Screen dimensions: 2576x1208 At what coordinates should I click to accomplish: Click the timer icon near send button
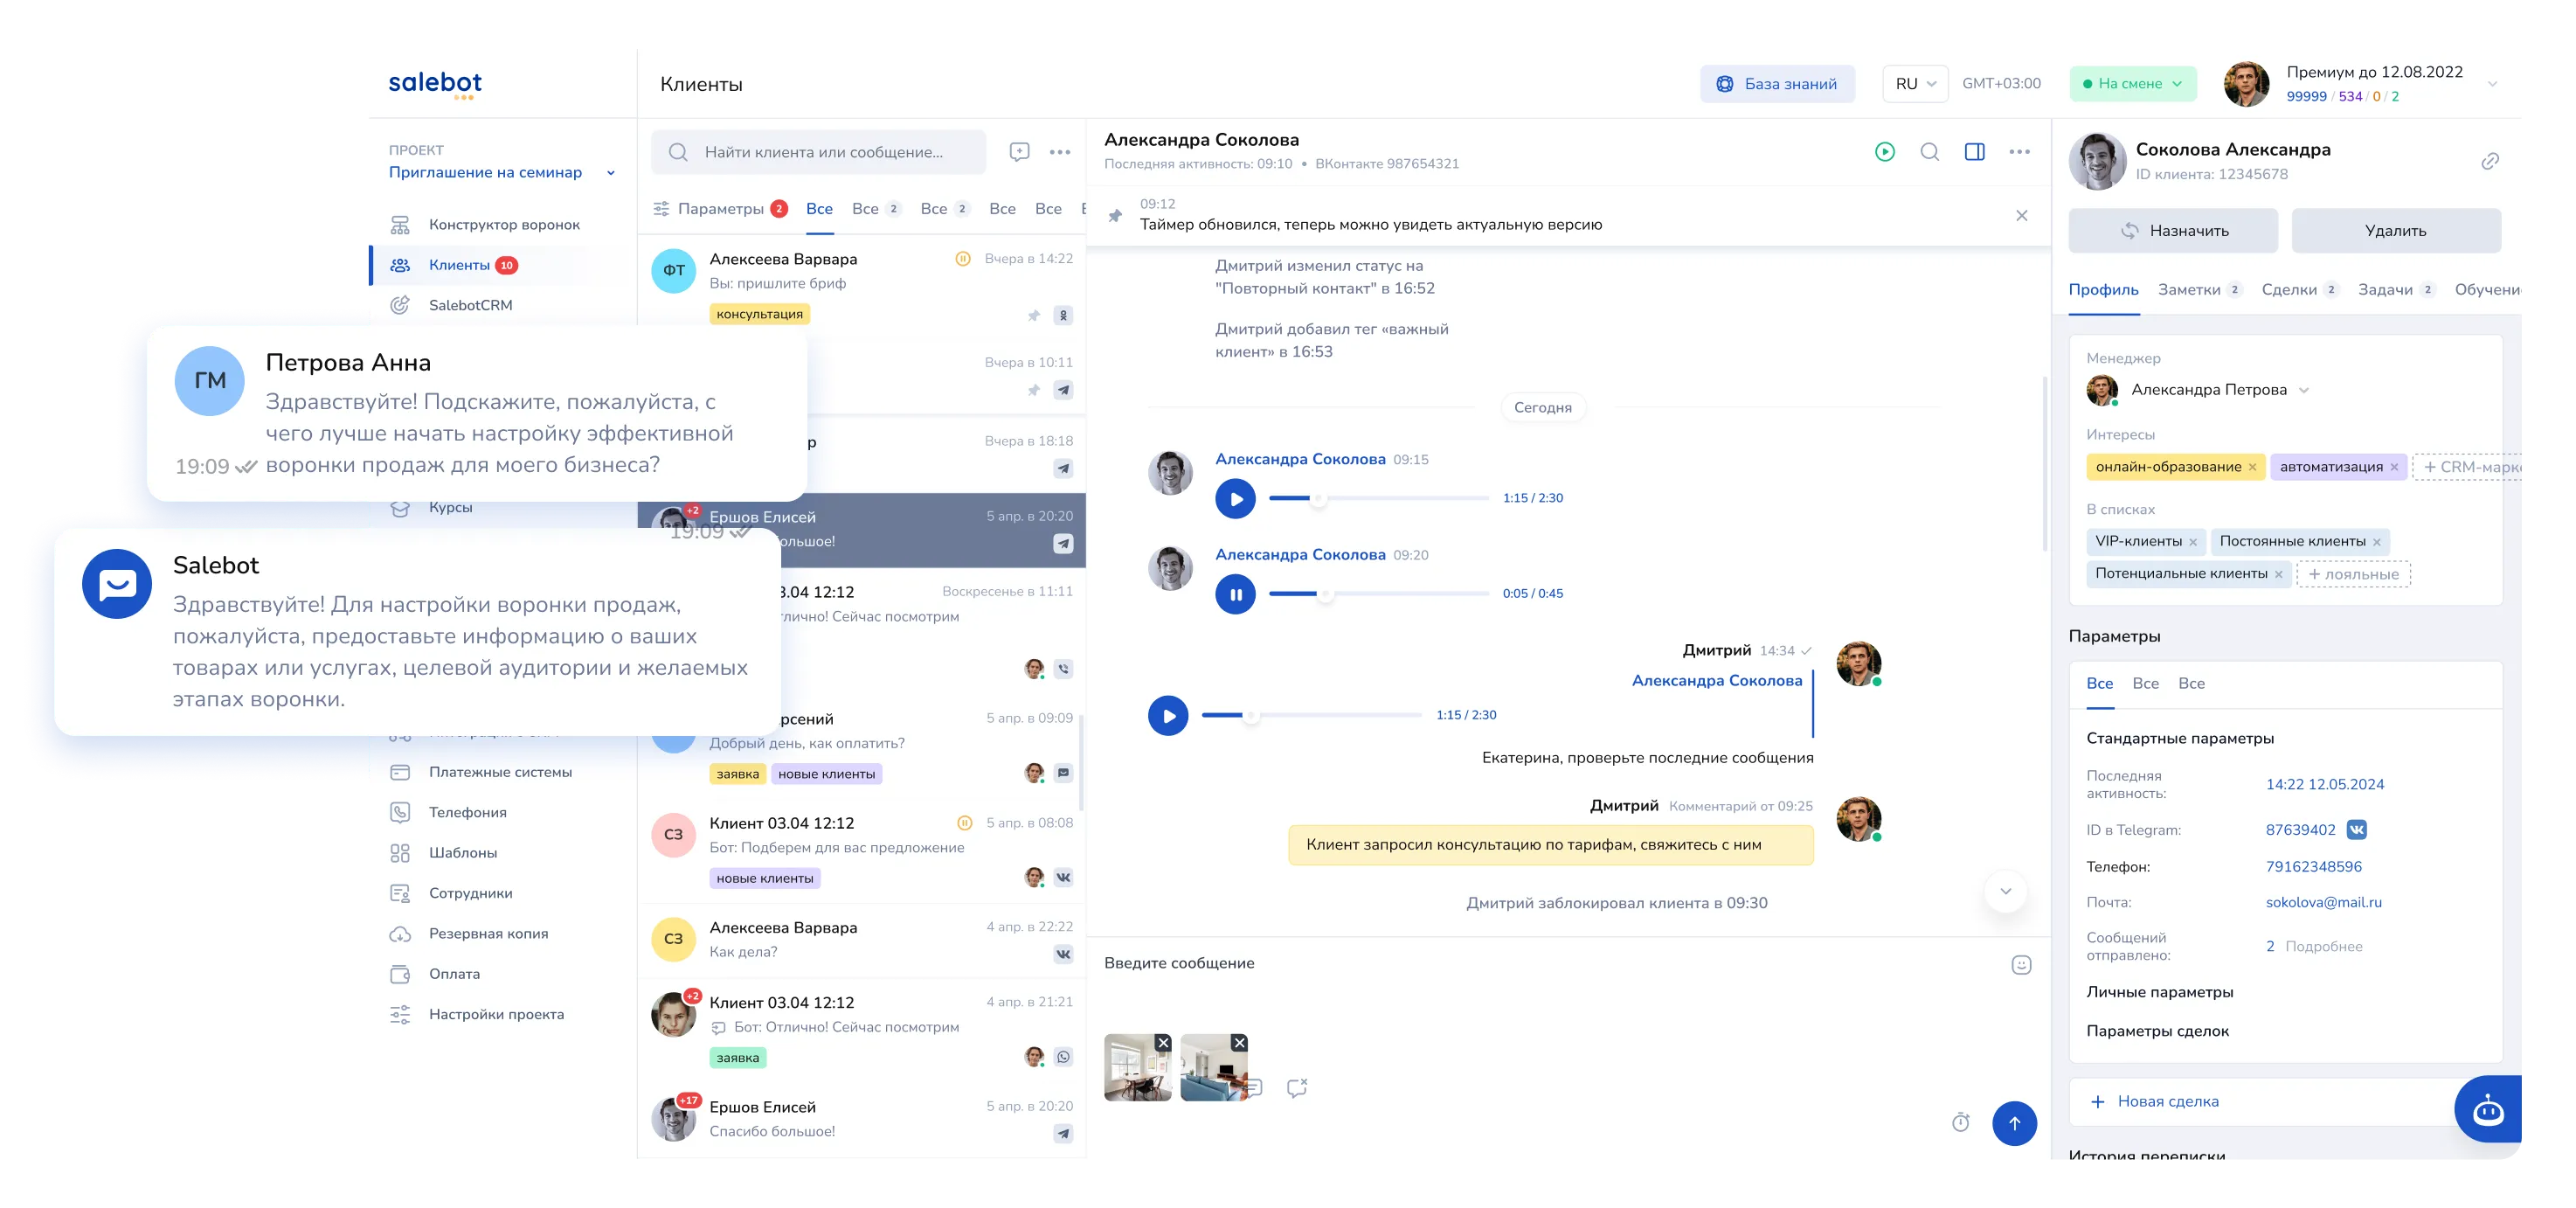tap(1960, 1123)
